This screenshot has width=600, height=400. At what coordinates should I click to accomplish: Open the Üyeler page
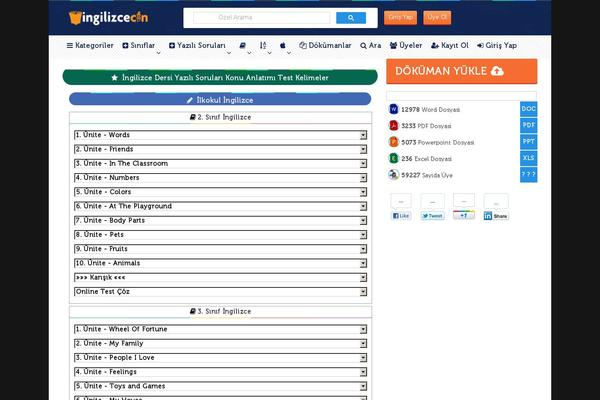point(406,46)
